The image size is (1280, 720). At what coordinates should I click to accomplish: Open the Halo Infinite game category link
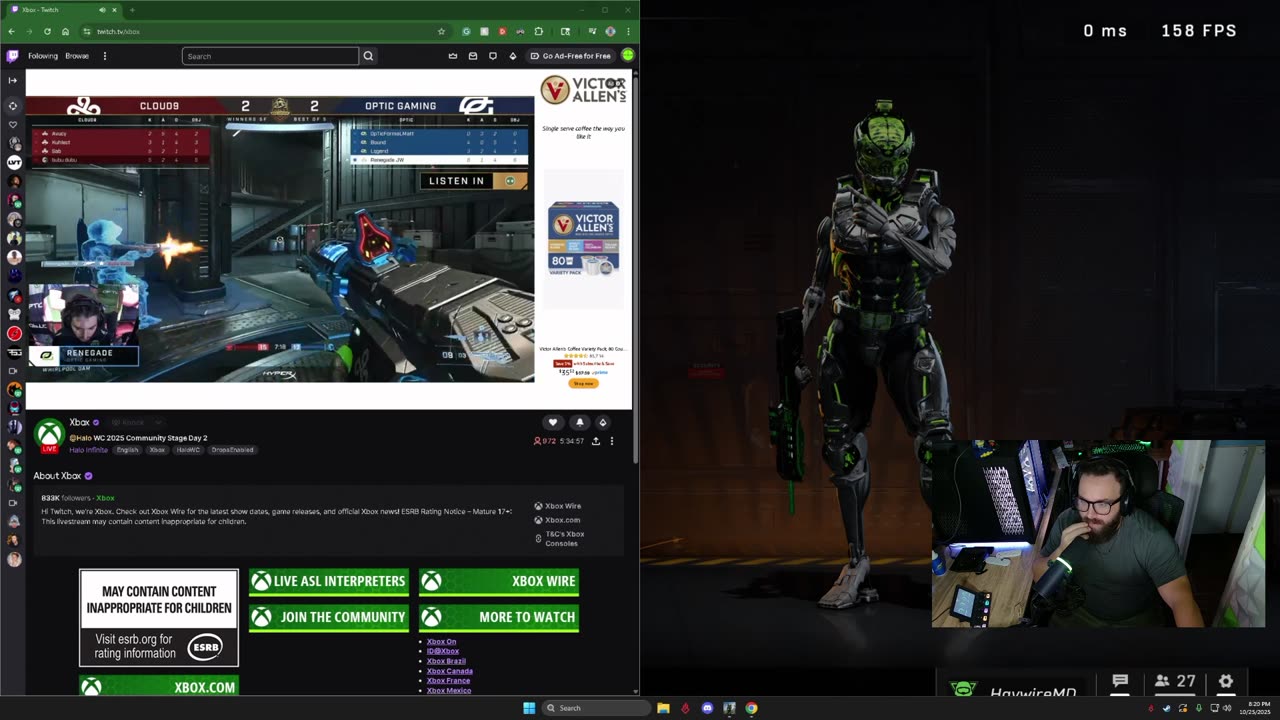[x=88, y=450]
